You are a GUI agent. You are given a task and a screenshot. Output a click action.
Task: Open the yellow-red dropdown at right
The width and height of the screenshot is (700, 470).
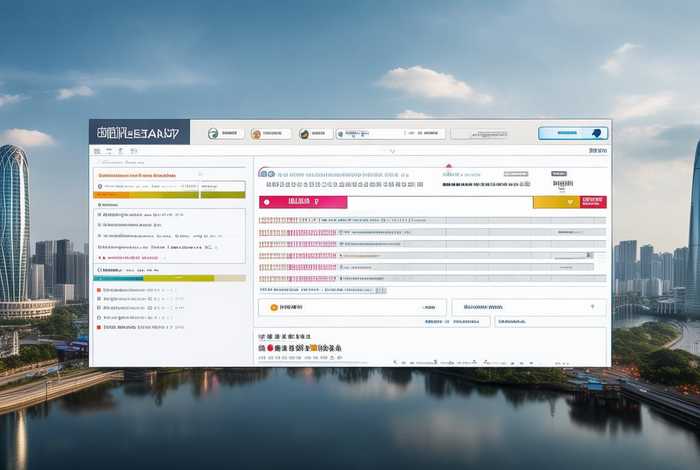coord(569,202)
